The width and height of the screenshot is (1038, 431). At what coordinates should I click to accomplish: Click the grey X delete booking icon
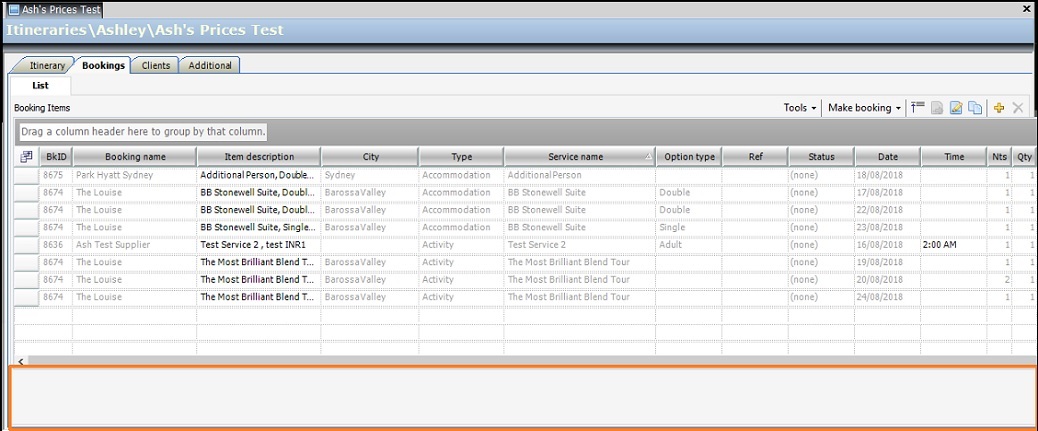point(1018,108)
